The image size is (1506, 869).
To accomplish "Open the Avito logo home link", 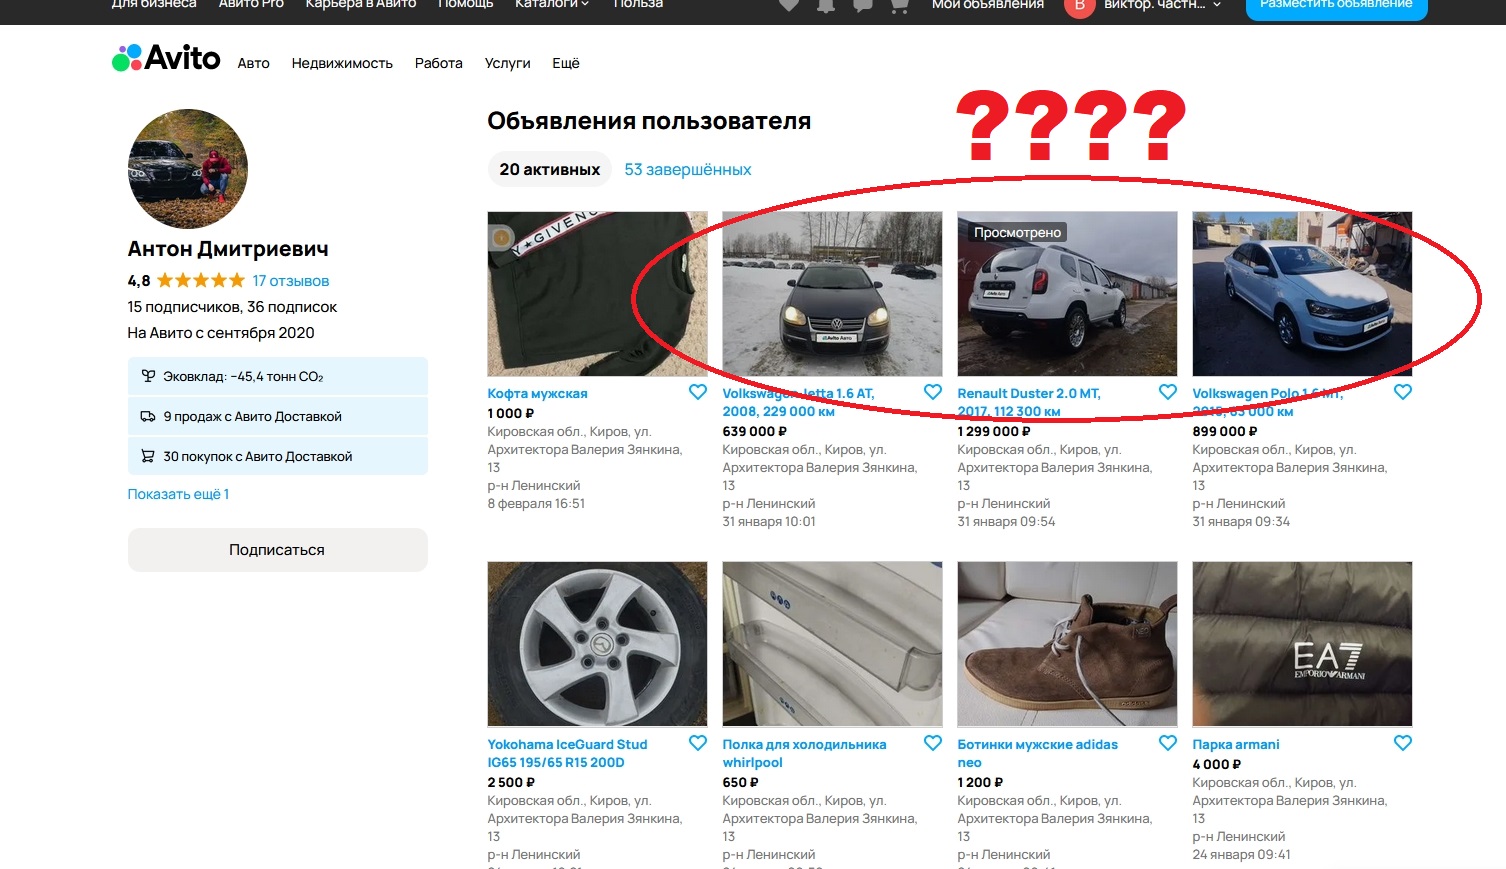I will point(166,58).
